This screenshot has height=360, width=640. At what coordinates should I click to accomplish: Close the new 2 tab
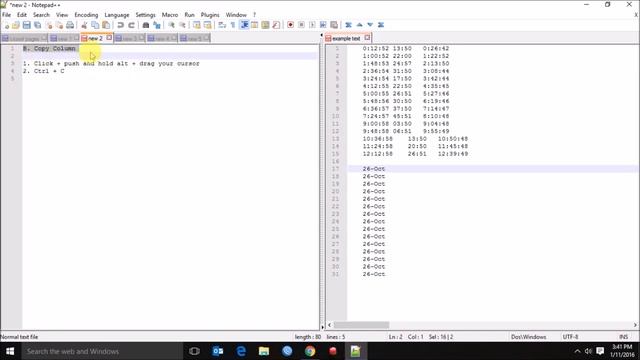pyautogui.click(x=109, y=38)
